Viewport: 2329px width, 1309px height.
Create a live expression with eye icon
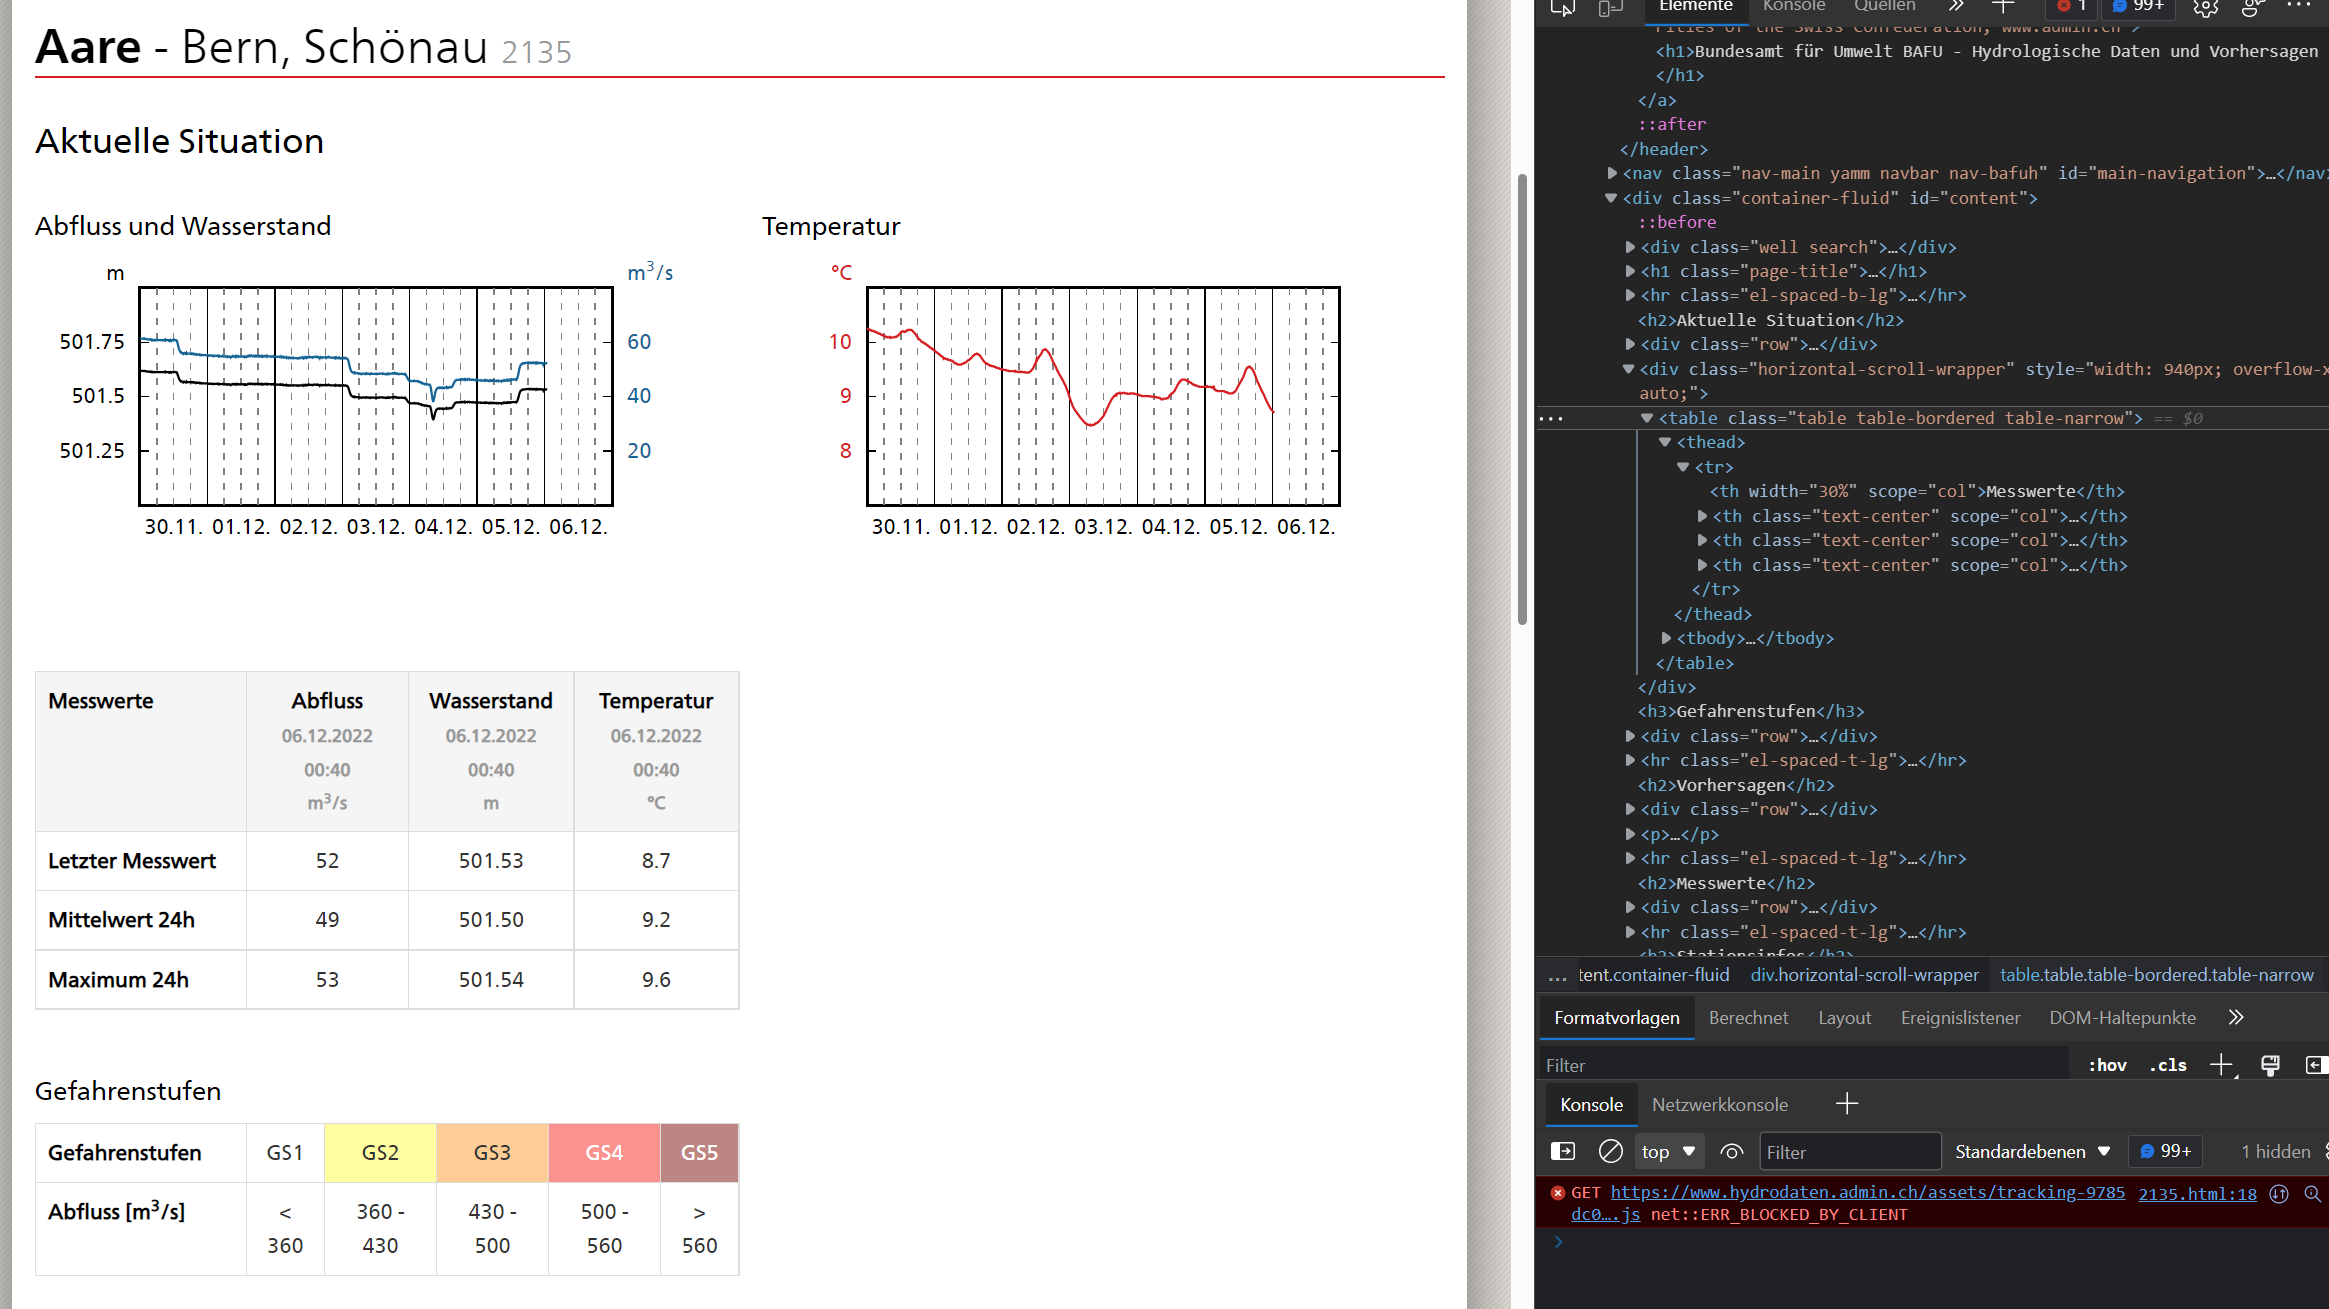coord(1732,1152)
